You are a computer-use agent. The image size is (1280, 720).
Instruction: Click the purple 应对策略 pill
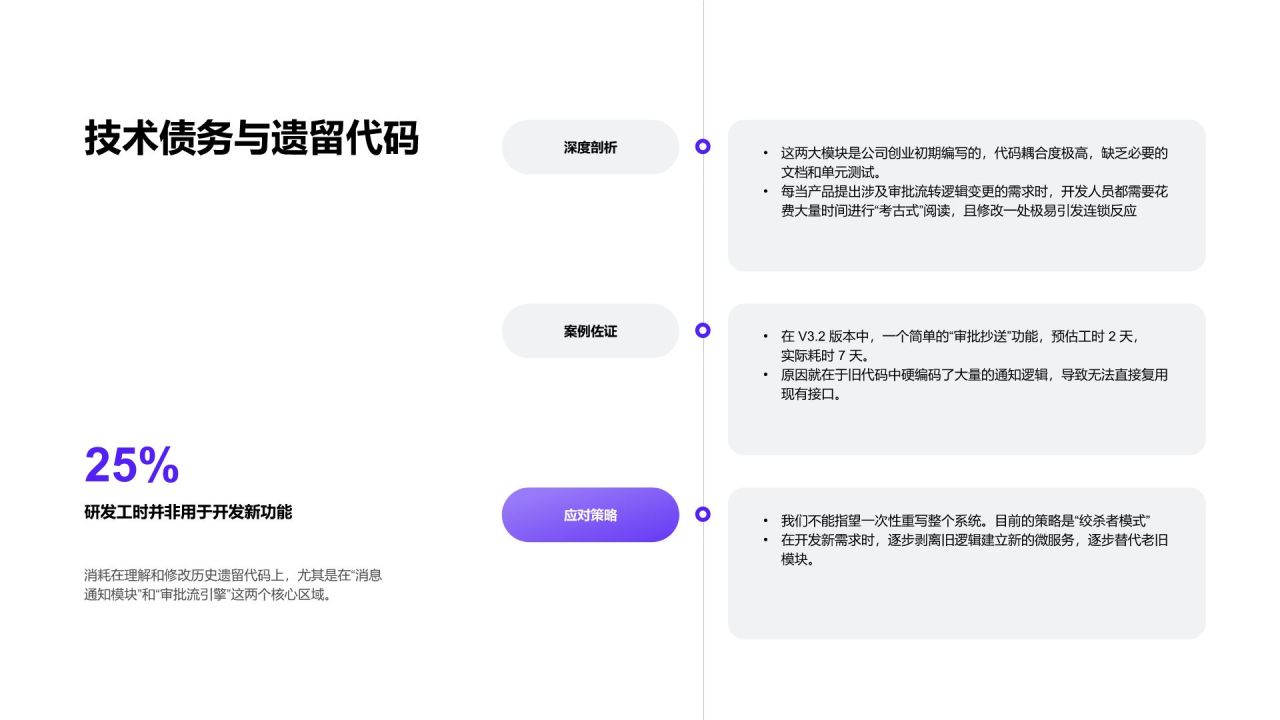[x=590, y=515]
